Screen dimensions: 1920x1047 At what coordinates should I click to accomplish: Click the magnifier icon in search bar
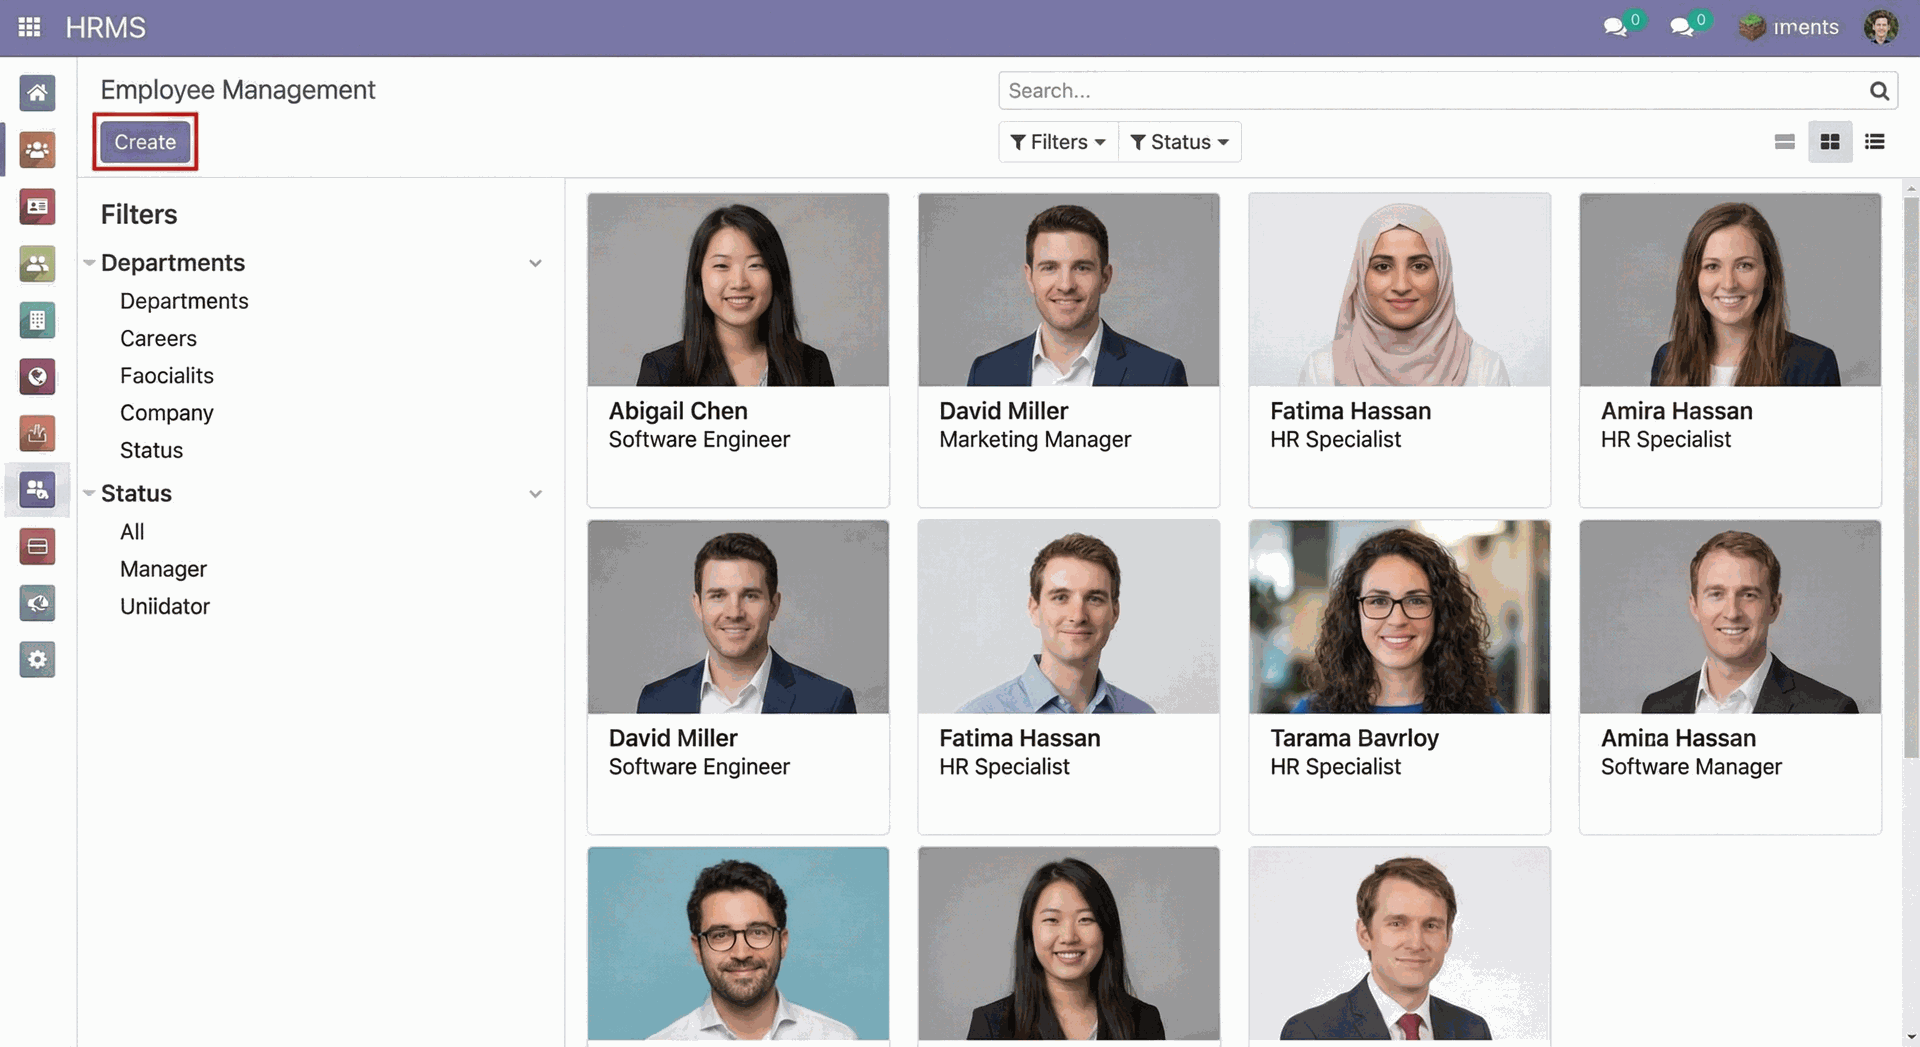pyautogui.click(x=1879, y=91)
